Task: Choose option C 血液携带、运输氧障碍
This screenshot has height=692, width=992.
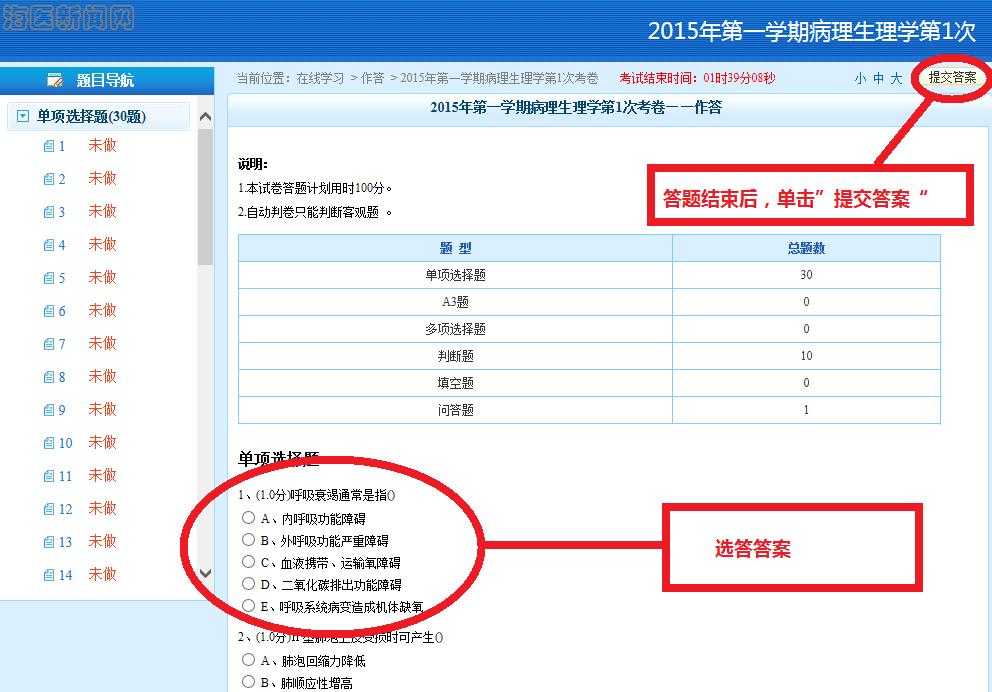Action: [x=249, y=562]
